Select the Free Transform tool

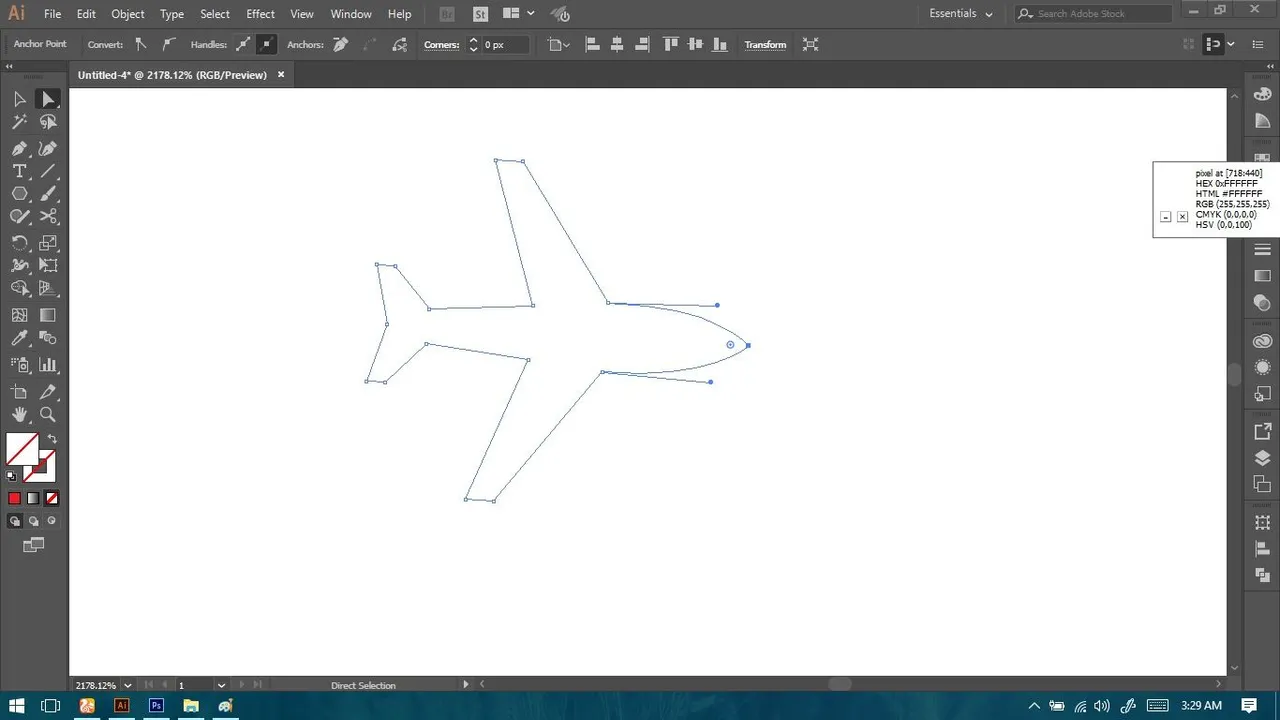pos(47,266)
